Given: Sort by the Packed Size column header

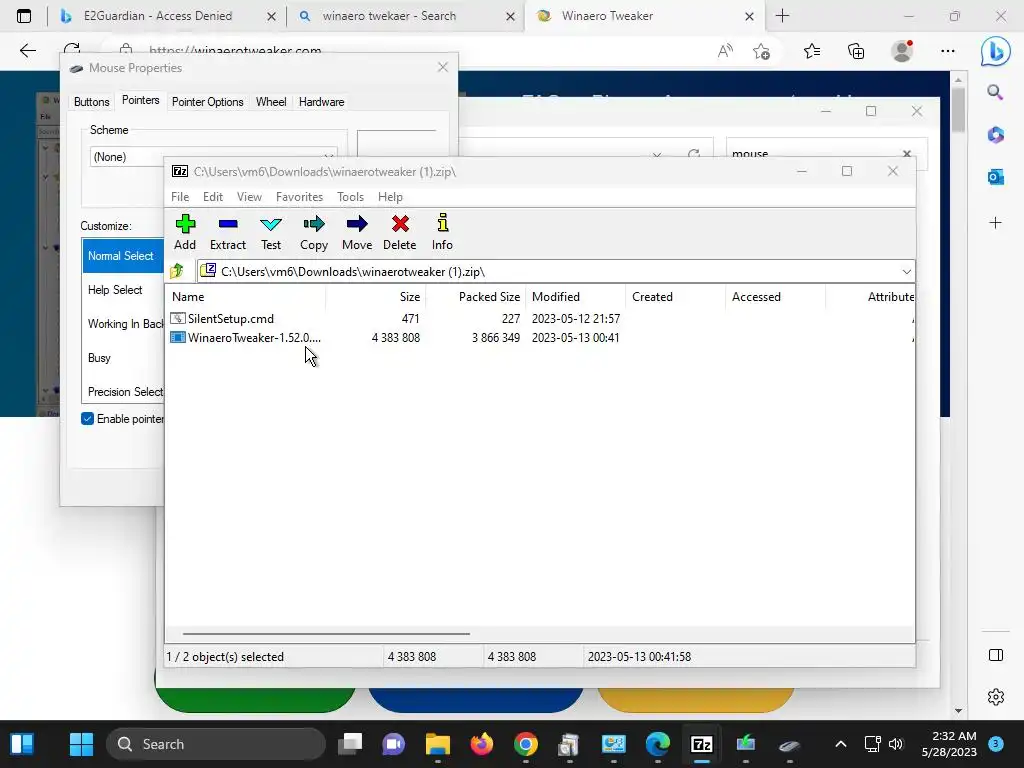Looking at the screenshot, I should (475, 296).
